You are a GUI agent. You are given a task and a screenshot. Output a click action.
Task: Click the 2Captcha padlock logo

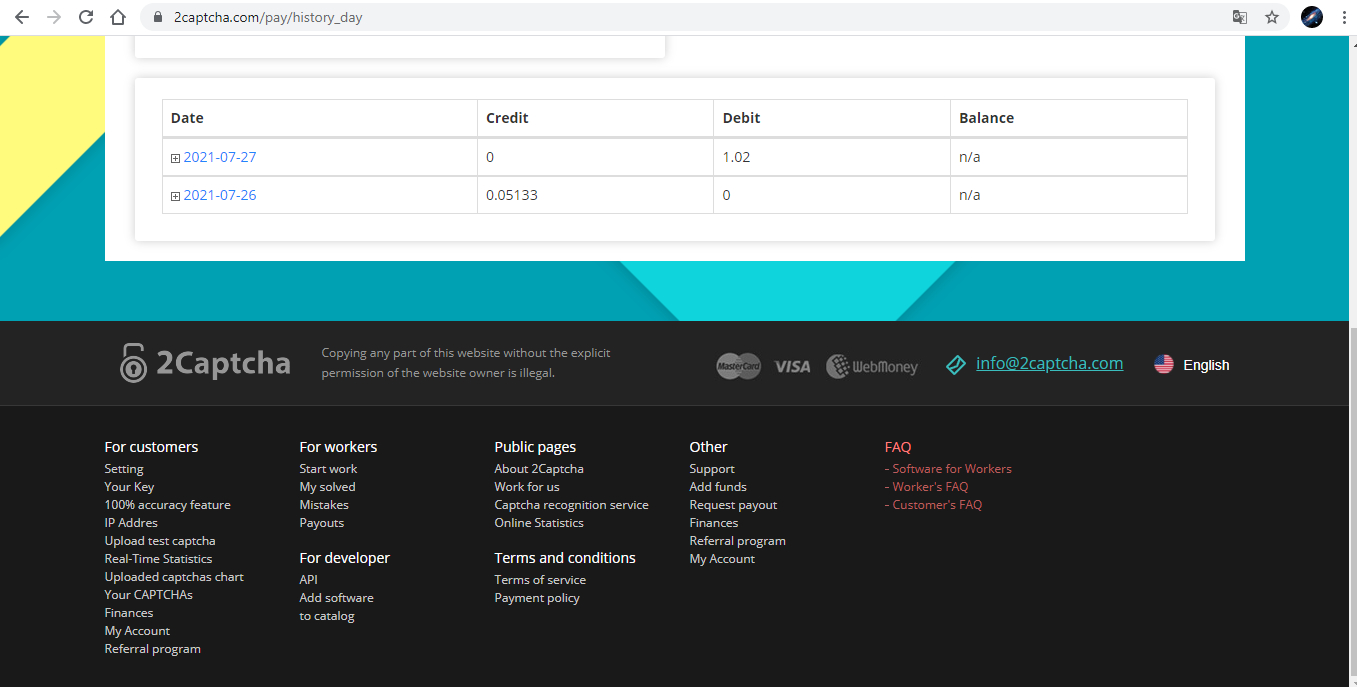pos(133,363)
